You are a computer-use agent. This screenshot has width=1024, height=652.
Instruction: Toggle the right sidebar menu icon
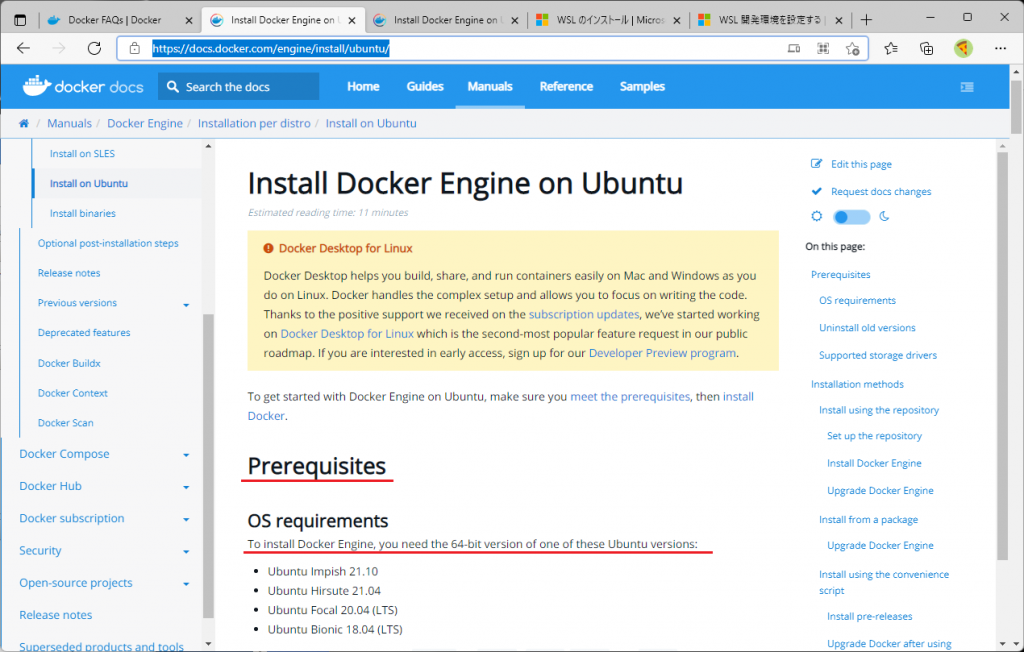point(967,87)
